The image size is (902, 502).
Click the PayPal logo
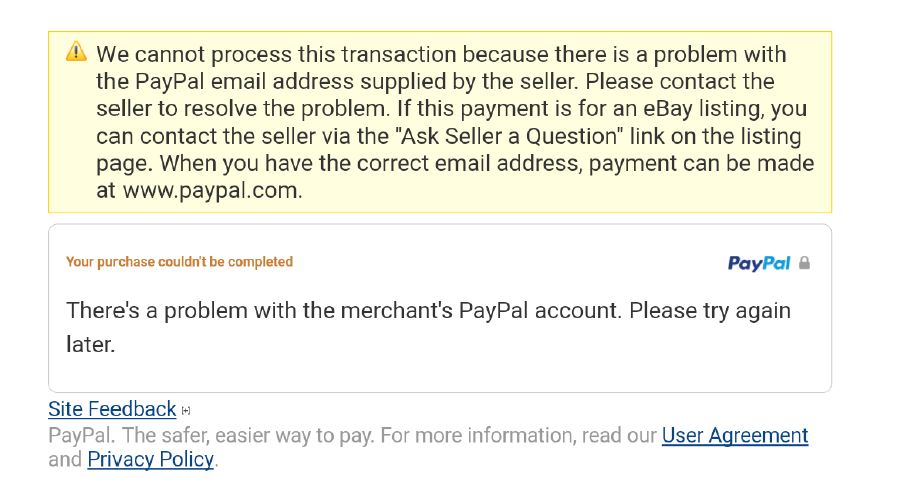759,263
